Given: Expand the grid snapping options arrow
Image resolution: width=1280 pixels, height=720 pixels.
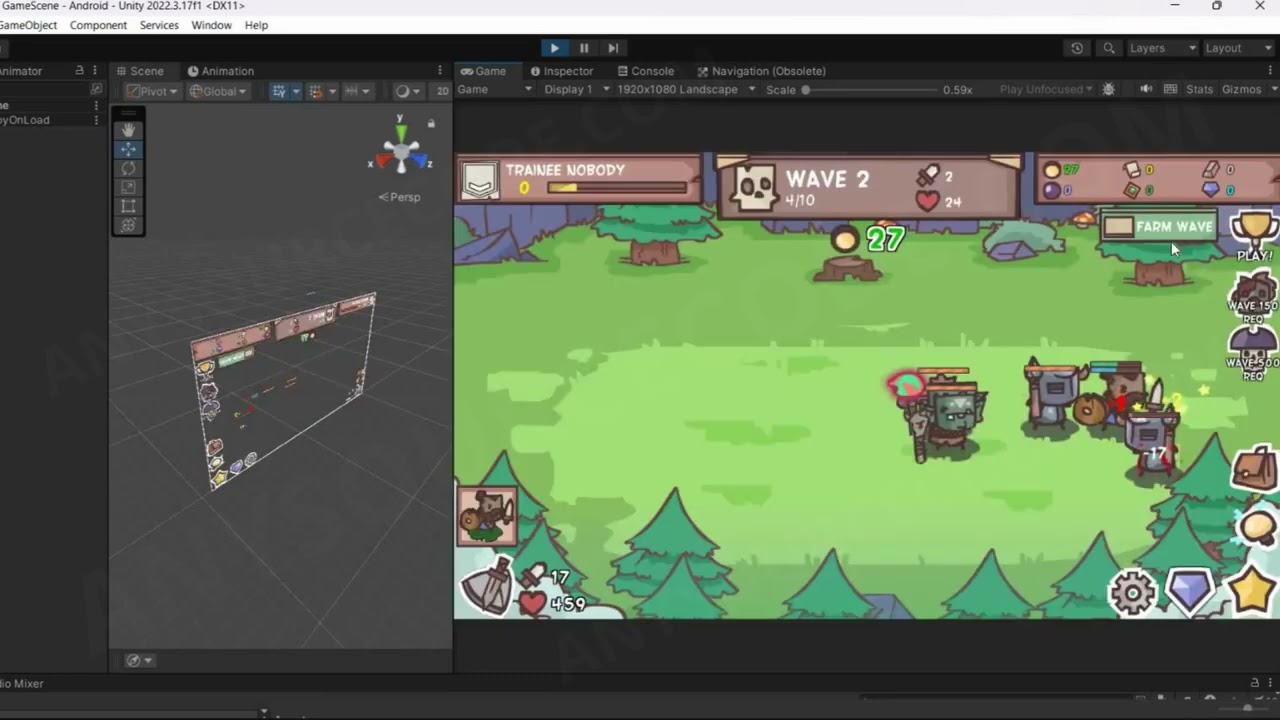Looking at the screenshot, I should click(331, 91).
